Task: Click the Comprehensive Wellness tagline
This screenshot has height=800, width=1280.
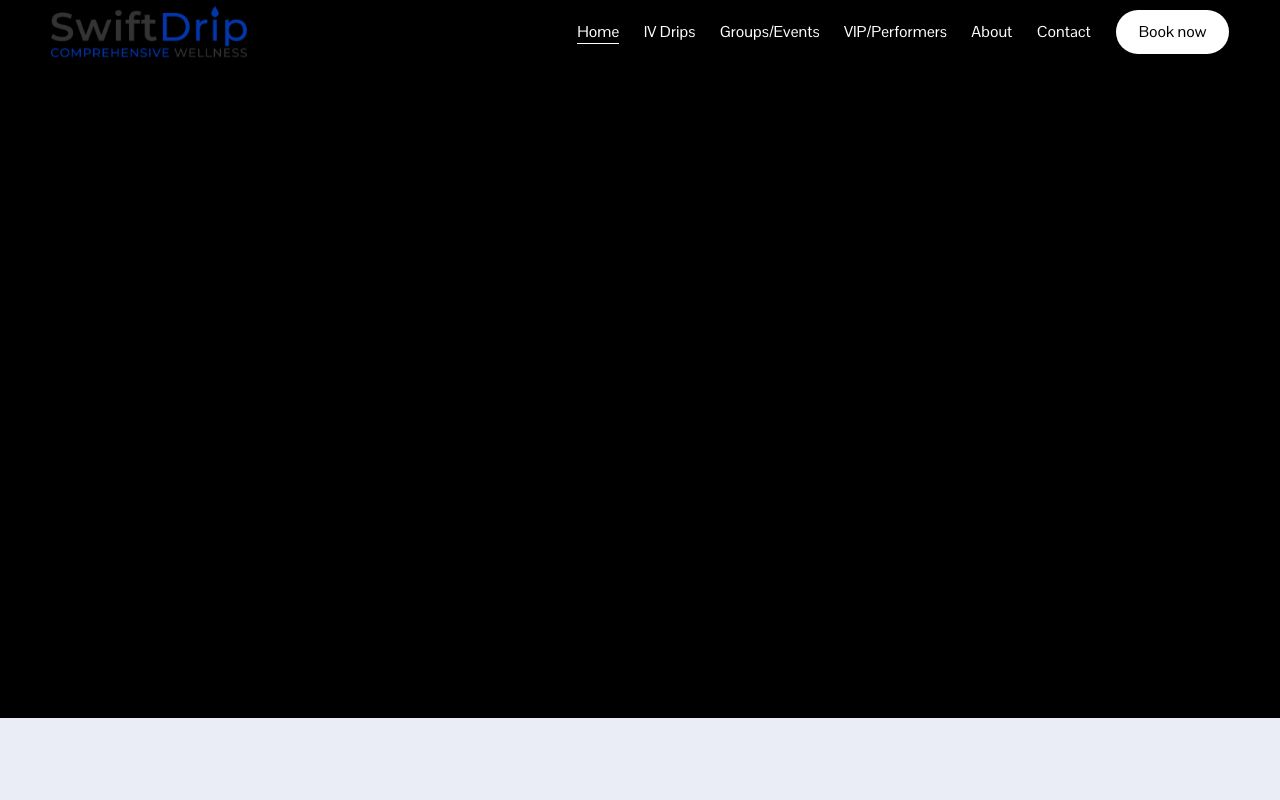Action: tap(149, 52)
